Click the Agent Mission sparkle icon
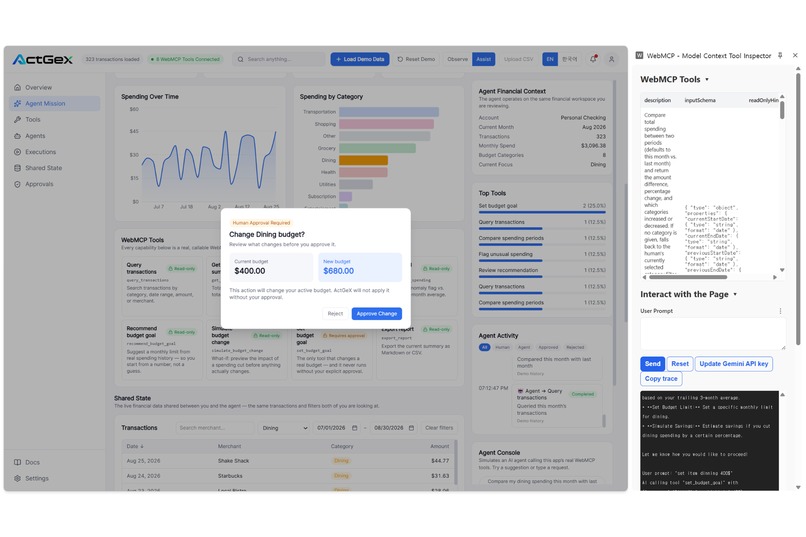Image resolution: width=806 pixels, height=537 pixels. [x=17, y=103]
